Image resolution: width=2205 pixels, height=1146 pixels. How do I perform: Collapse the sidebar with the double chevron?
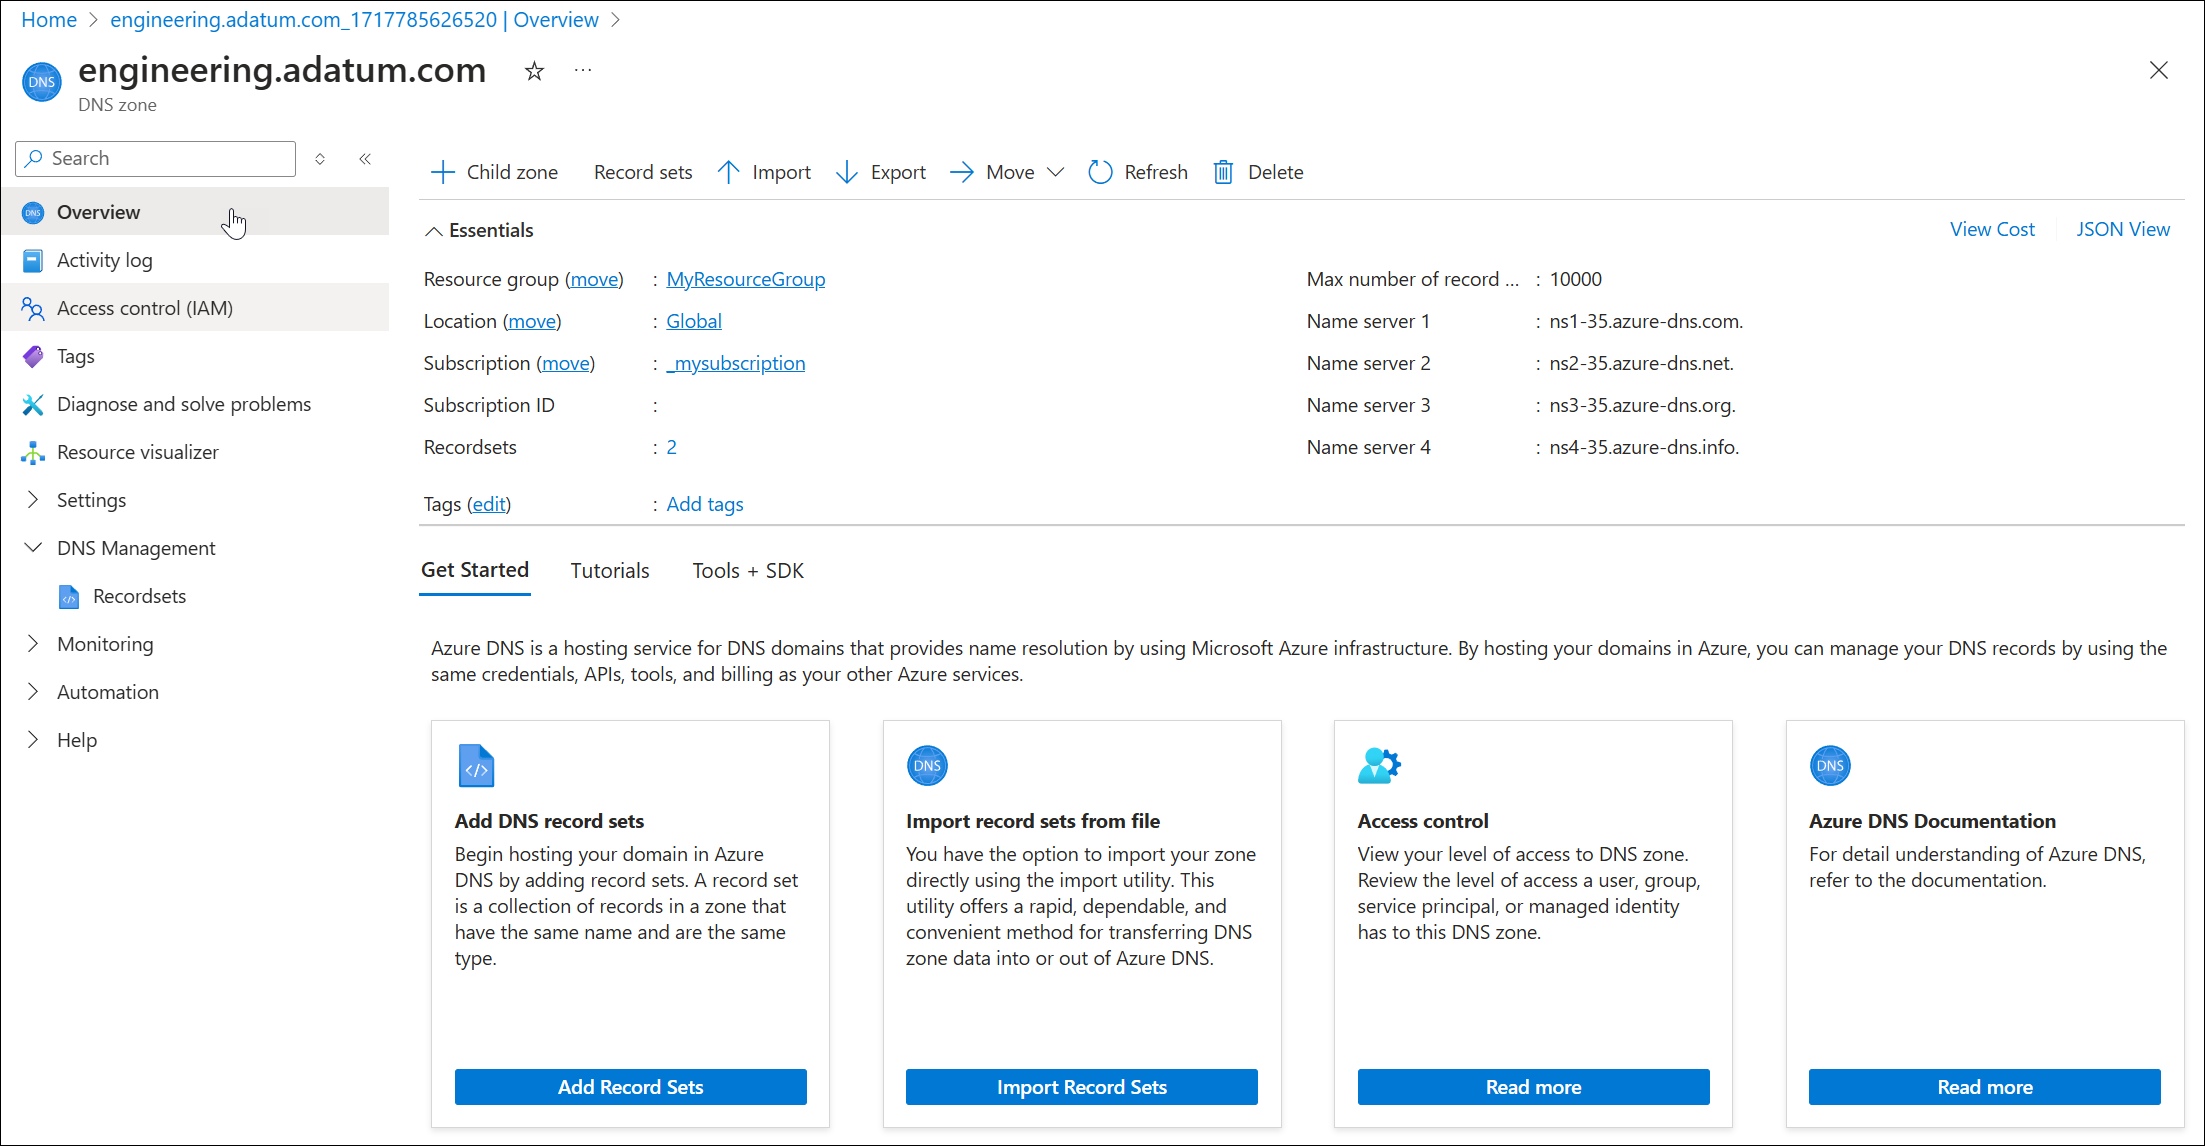coord(366,159)
